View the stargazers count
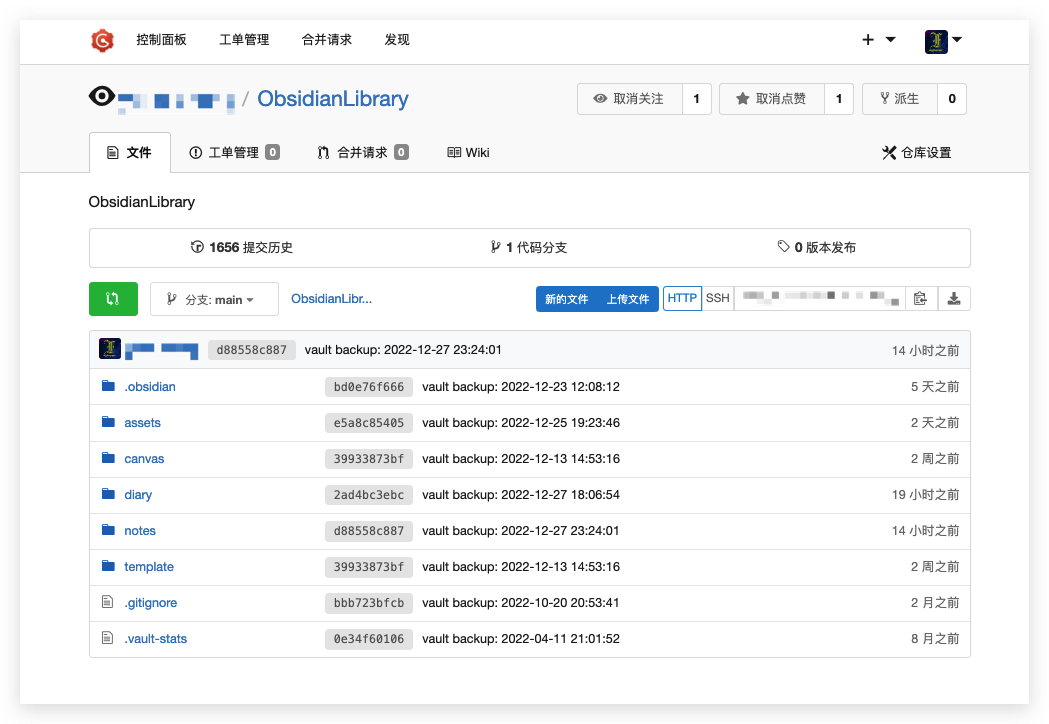Viewport: 1049px width, 724px height. 839,99
